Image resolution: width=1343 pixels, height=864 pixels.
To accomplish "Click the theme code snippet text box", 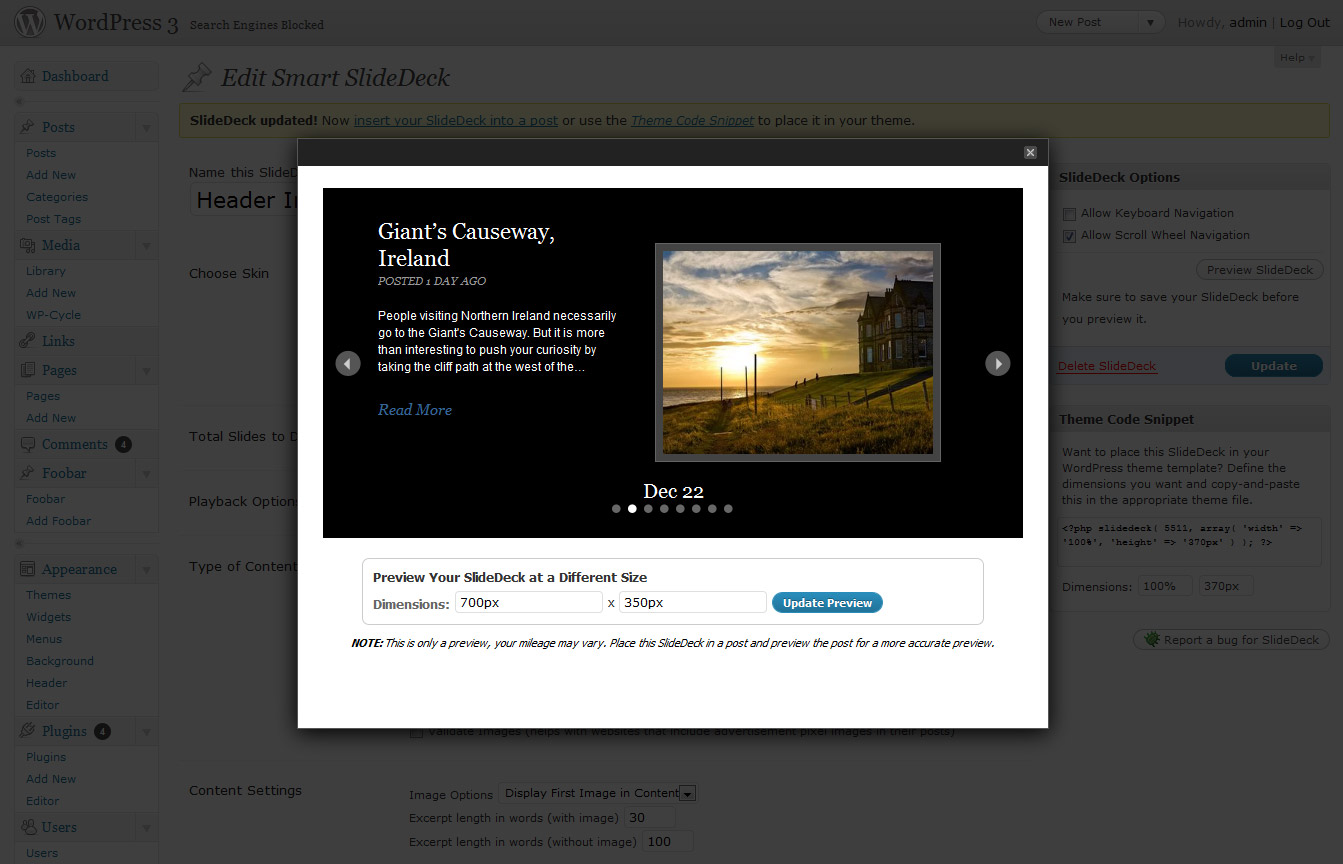I will click(x=1190, y=542).
